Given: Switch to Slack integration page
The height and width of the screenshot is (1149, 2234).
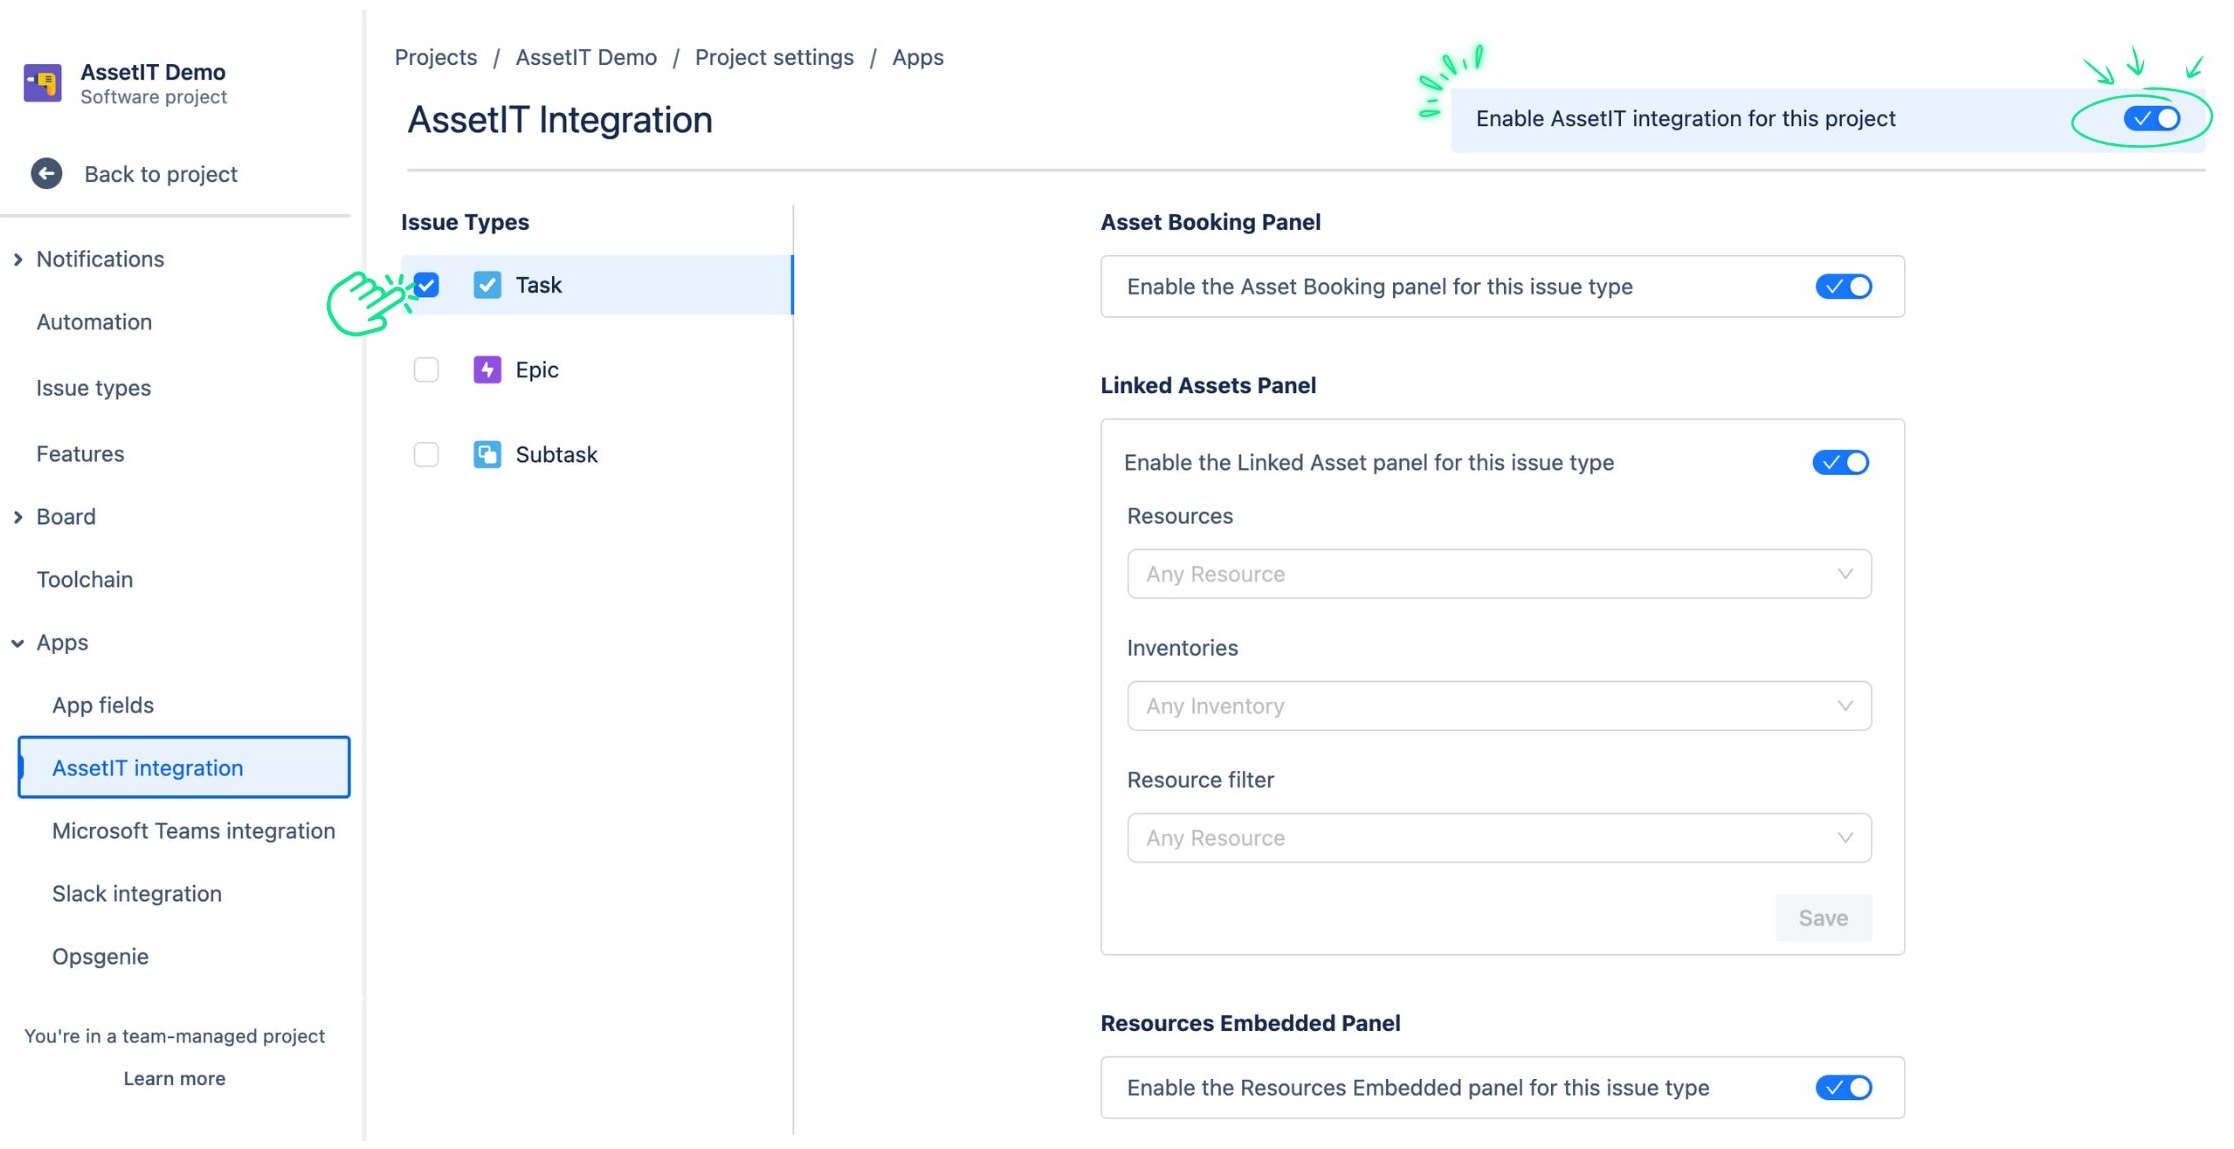Looking at the screenshot, I should pos(137,893).
